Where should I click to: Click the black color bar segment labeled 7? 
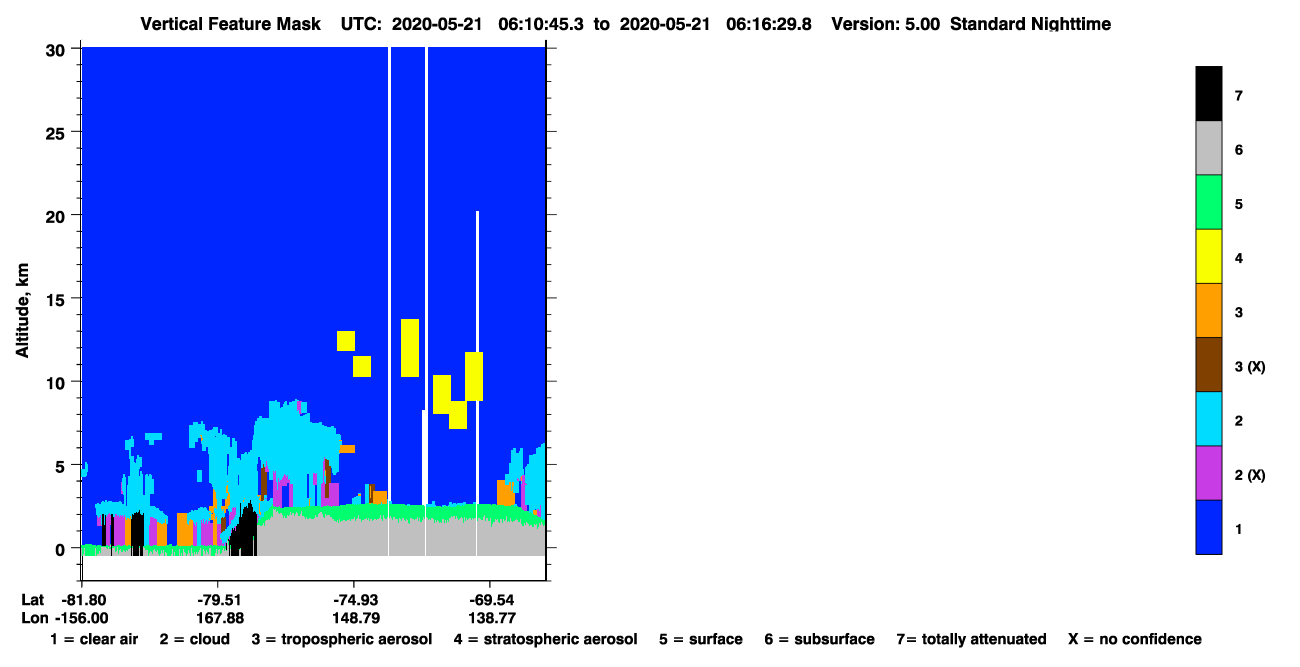click(1208, 94)
